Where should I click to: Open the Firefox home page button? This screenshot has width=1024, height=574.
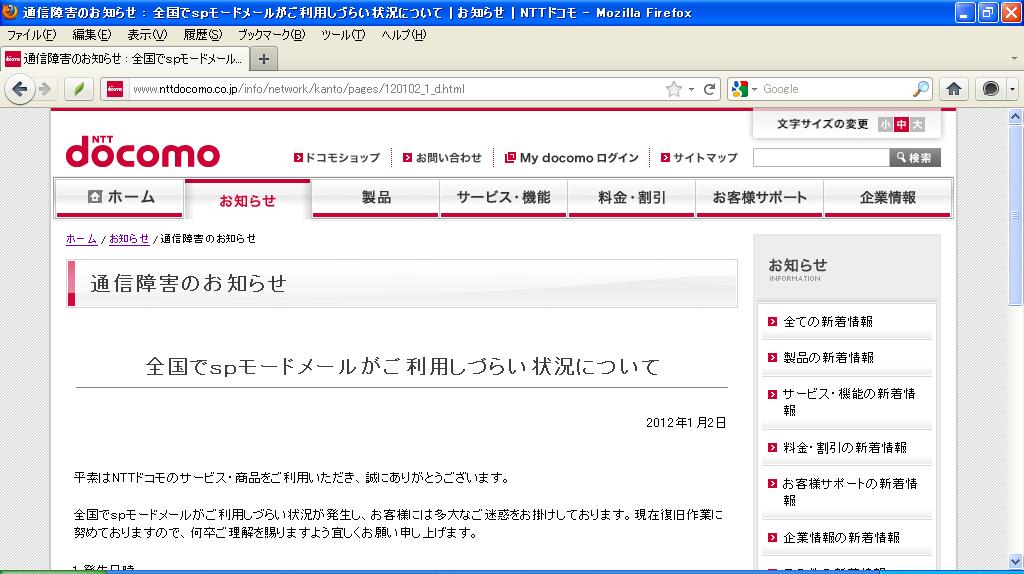(953, 89)
